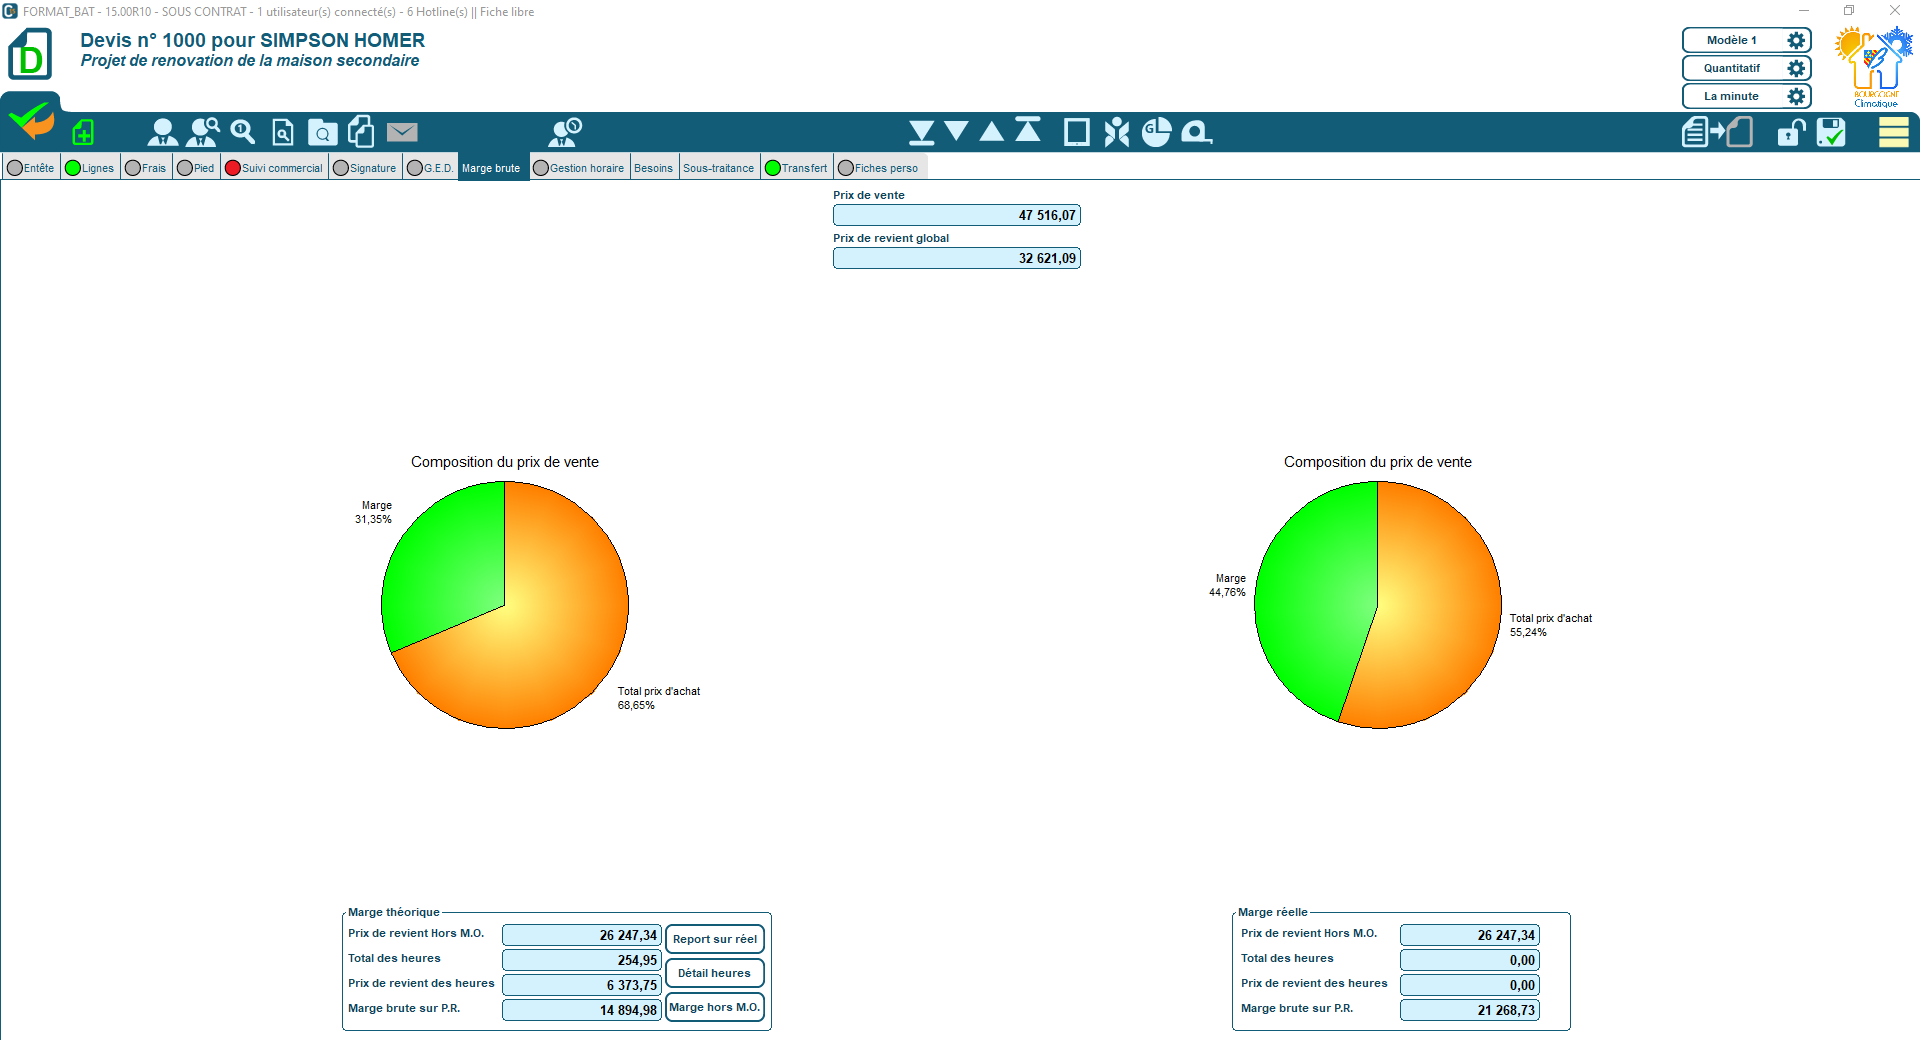
Task: Switch to the Transfert tab
Action: tap(797, 168)
